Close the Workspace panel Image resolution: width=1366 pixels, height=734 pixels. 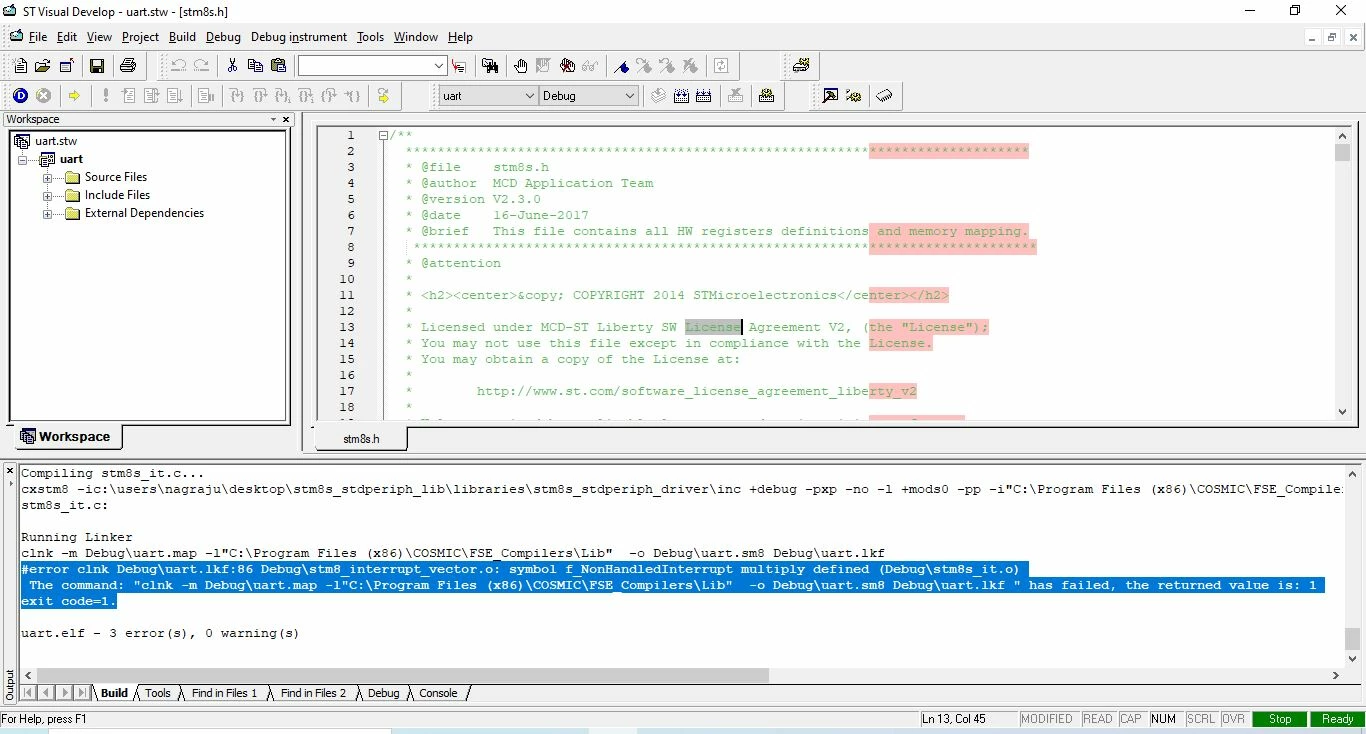pyautogui.click(x=286, y=119)
